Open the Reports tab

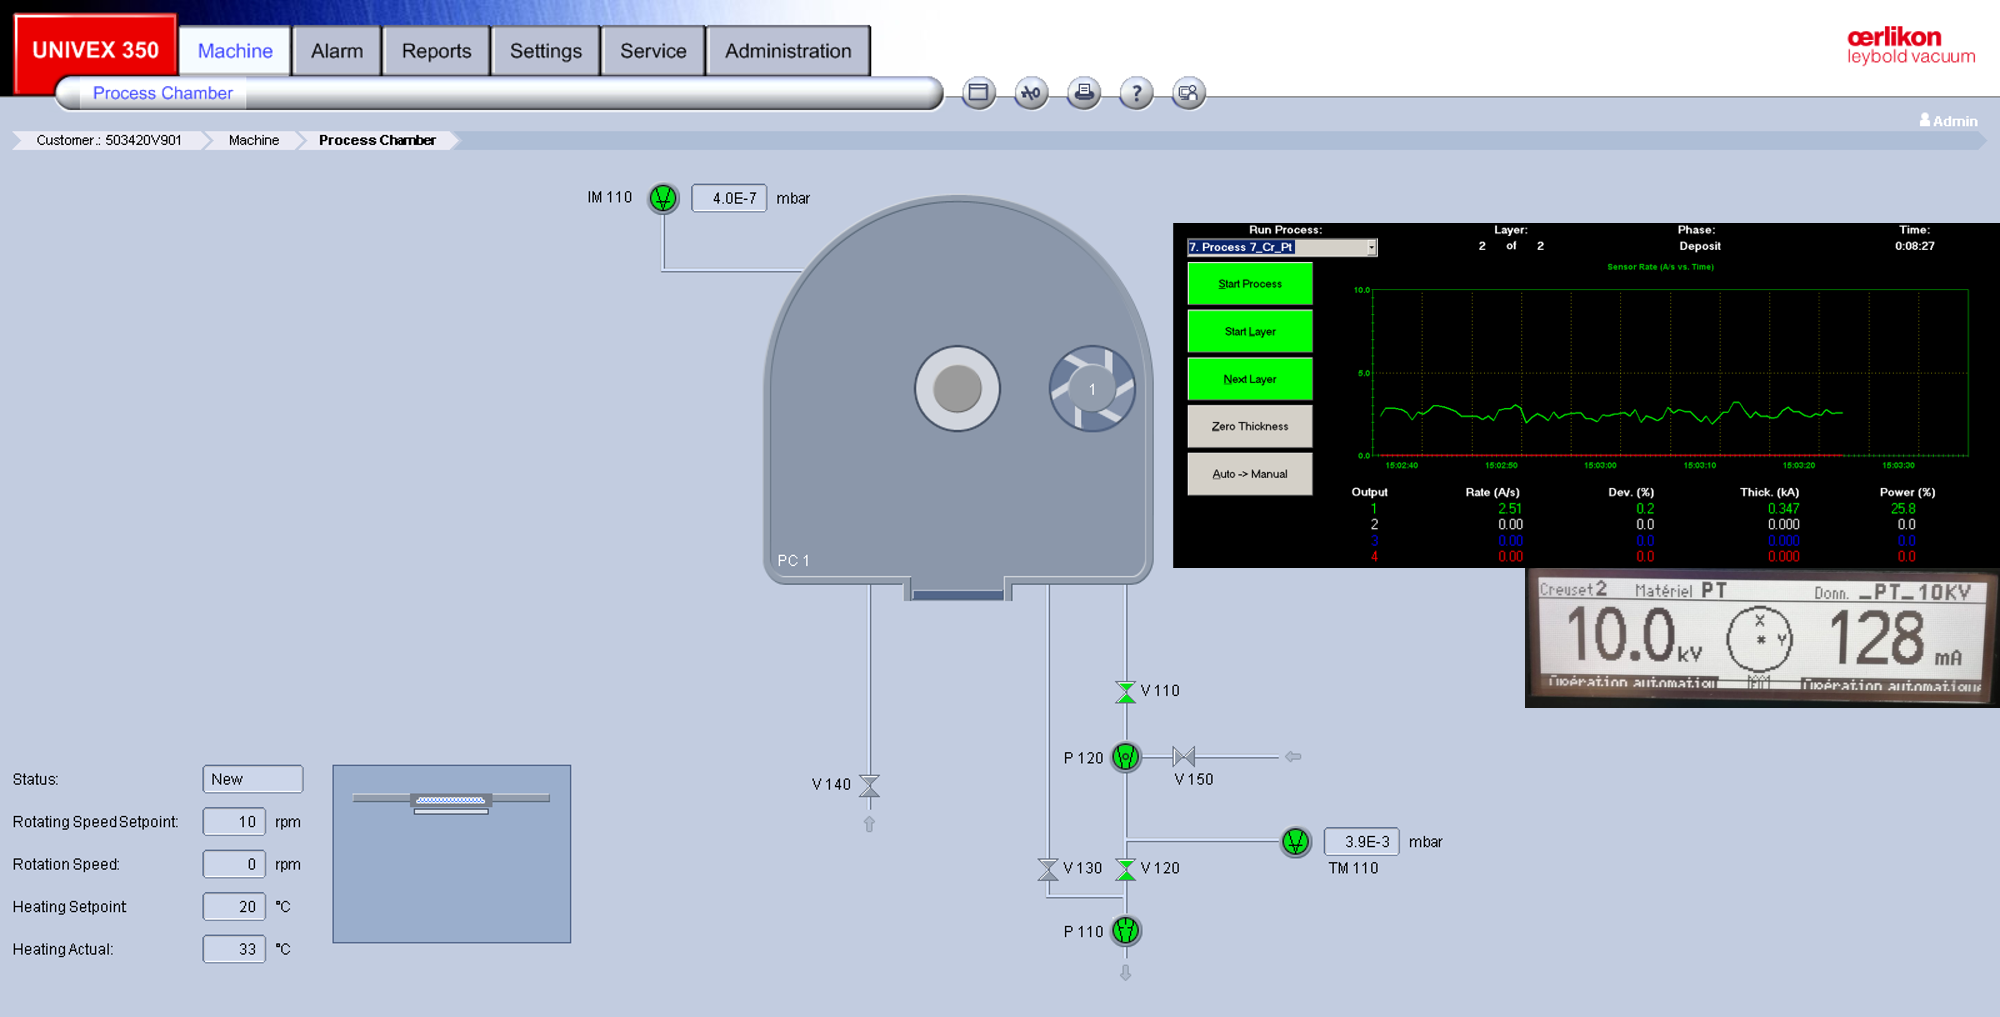coord(436,51)
